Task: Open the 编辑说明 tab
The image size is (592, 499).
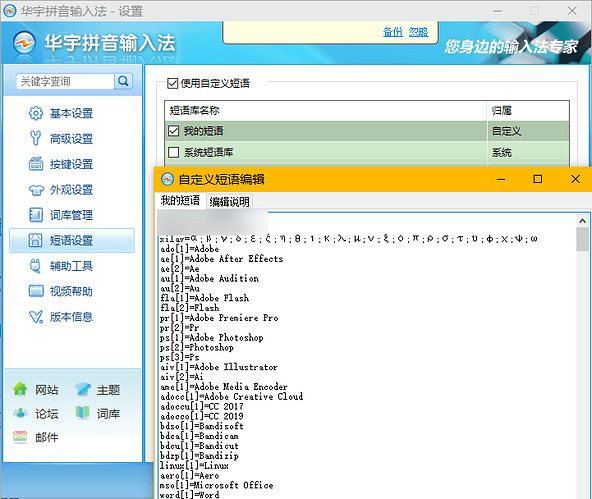Action: 229,202
